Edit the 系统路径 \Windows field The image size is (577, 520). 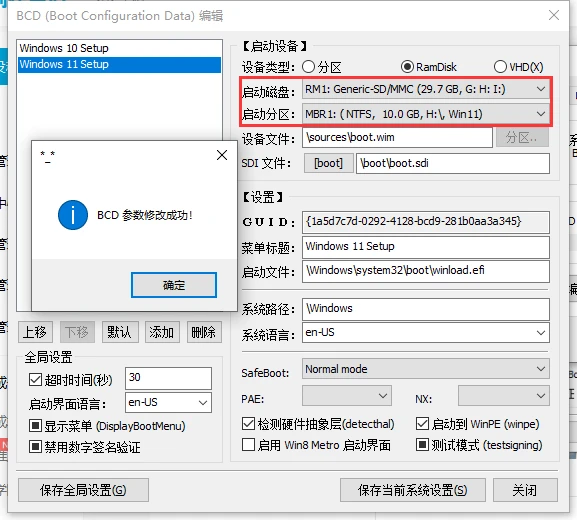pos(426,309)
